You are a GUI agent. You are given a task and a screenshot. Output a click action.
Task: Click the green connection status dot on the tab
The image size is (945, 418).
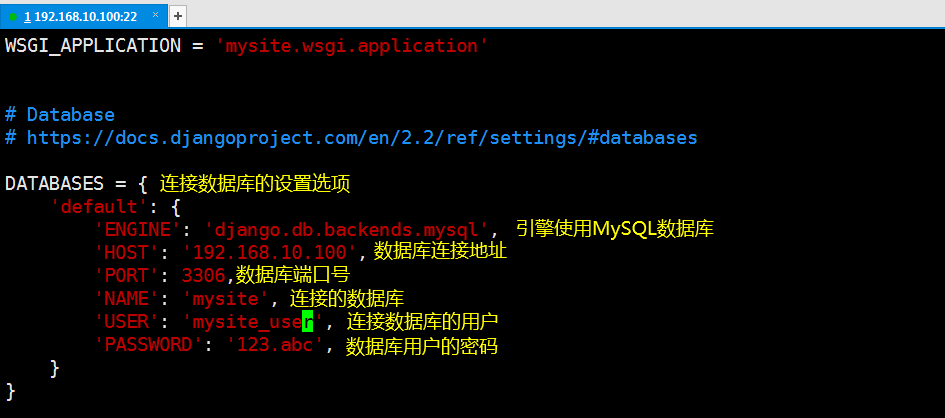point(13,16)
